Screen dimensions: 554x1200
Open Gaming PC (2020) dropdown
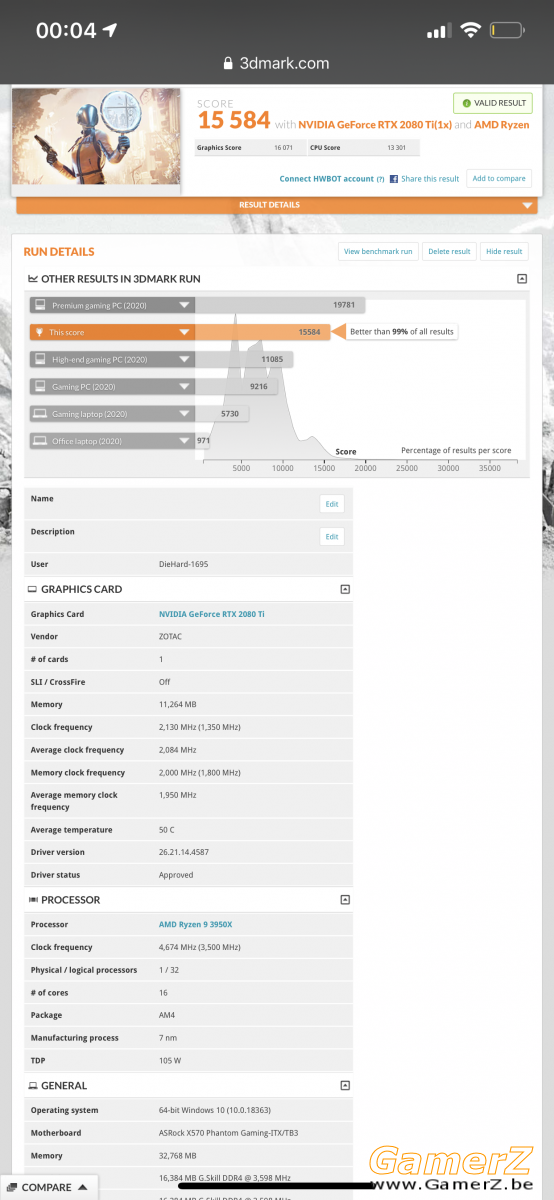click(x=184, y=386)
